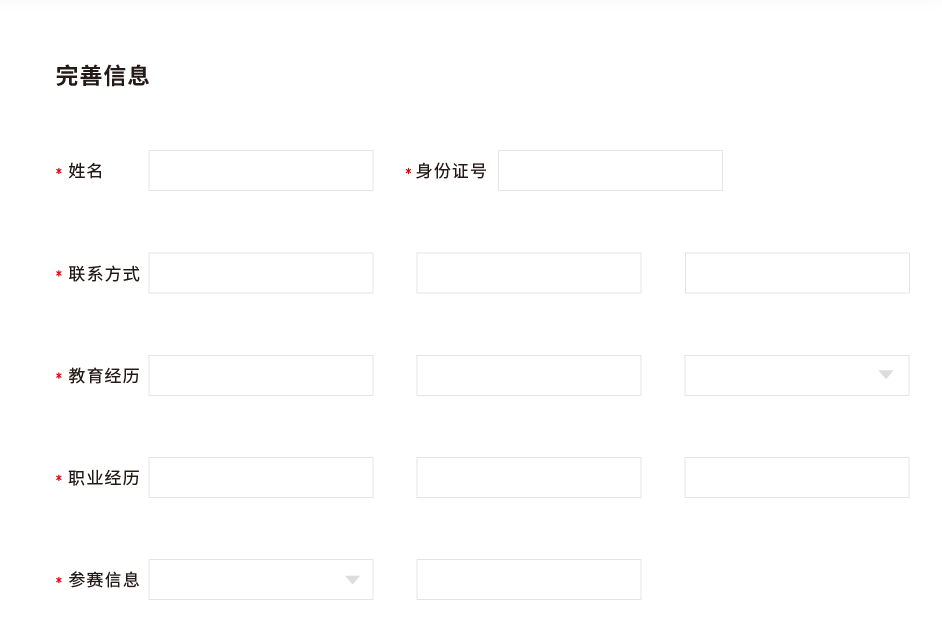942x629 pixels.
Task: Click the first 联系方式 input field
Action: coord(260,273)
